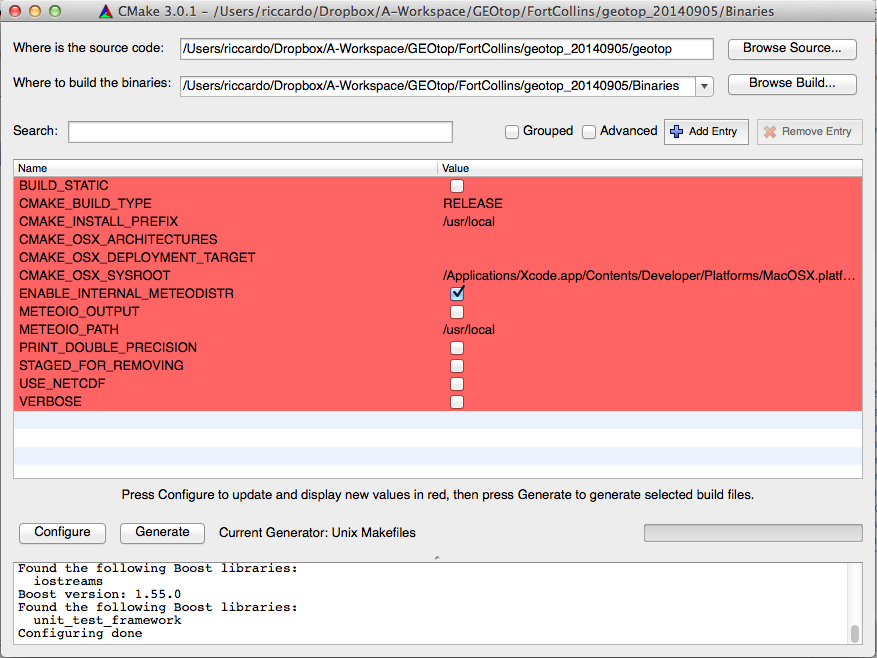The height and width of the screenshot is (658, 877).
Task: Click the METEOIO_PATH /usr/local value
Action: [x=469, y=330]
